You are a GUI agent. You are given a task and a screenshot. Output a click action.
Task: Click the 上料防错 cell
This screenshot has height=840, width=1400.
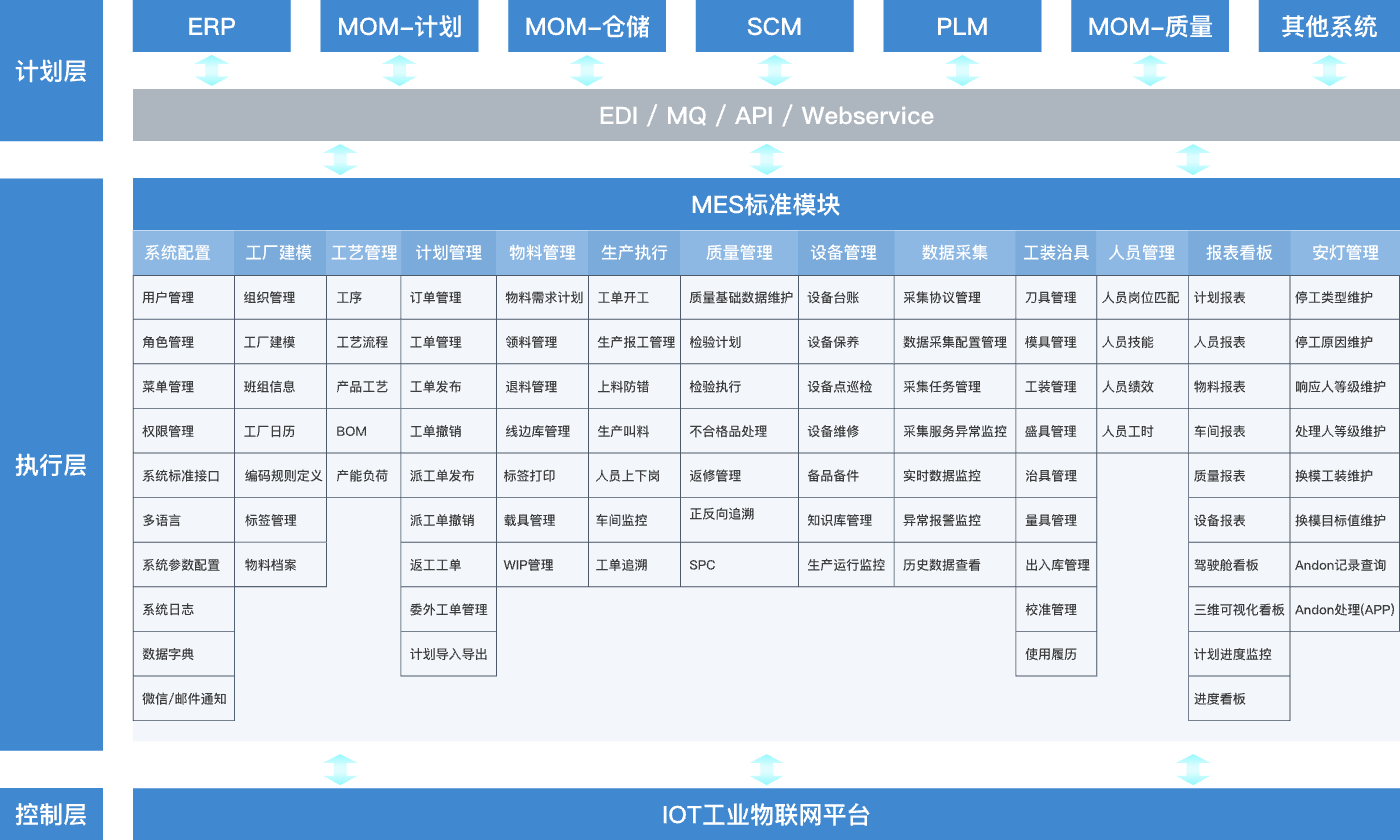[634, 387]
